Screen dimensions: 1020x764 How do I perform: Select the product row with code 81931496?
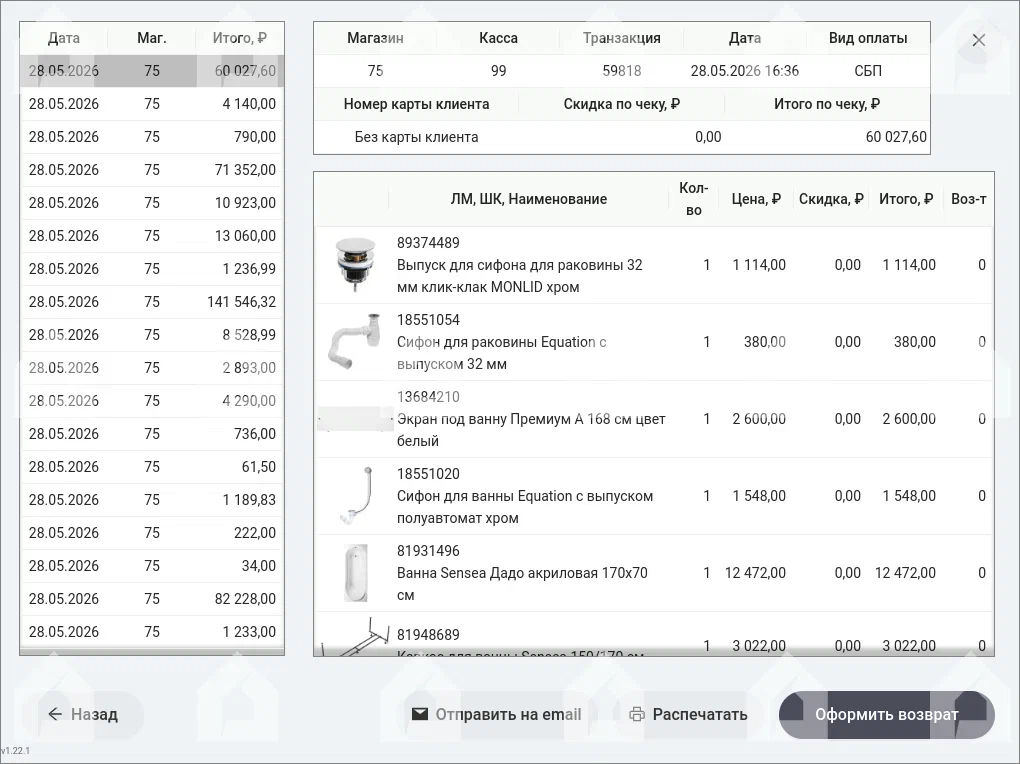(654, 573)
